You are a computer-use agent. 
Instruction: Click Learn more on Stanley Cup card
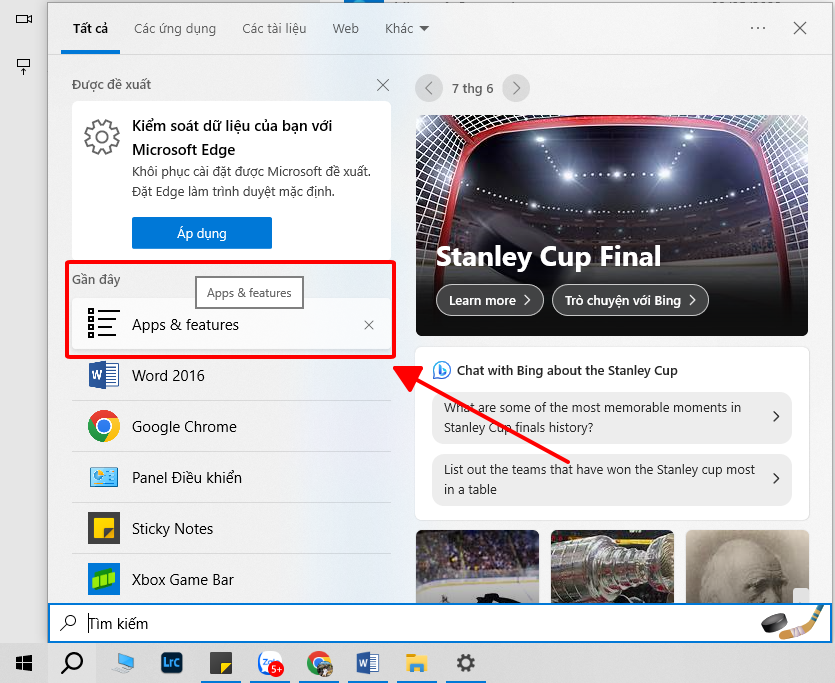(x=489, y=300)
